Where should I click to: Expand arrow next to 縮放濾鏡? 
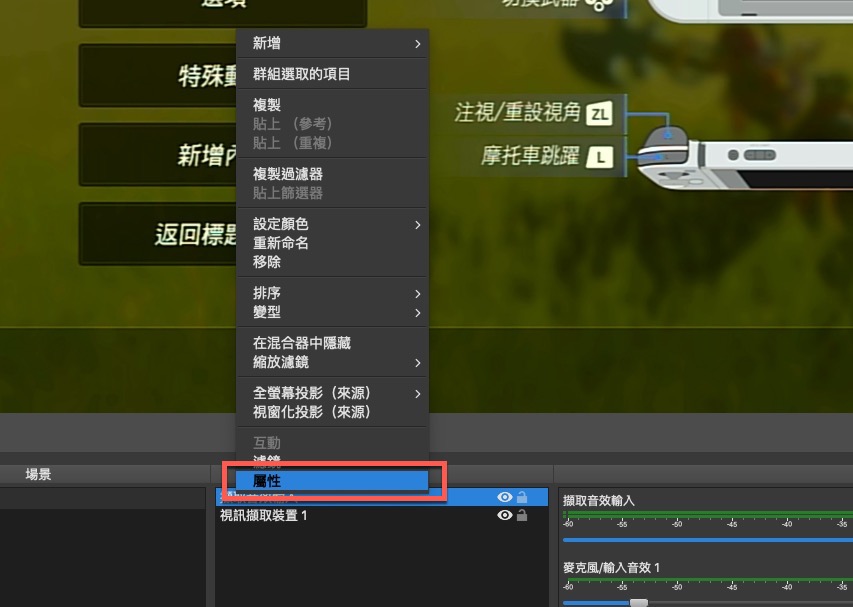pyautogui.click(x=417, y=363)
